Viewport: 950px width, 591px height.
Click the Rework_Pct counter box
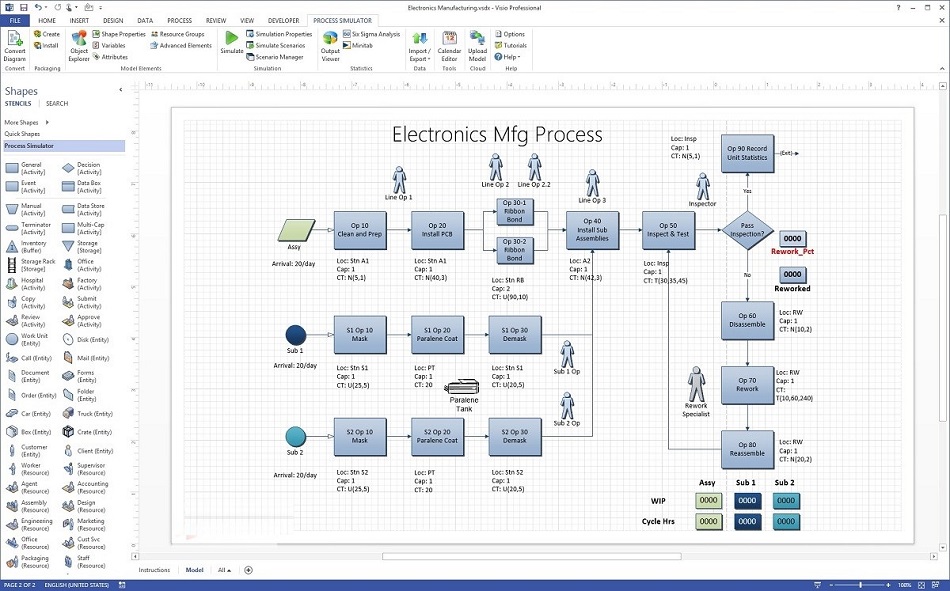pos(792,238)
